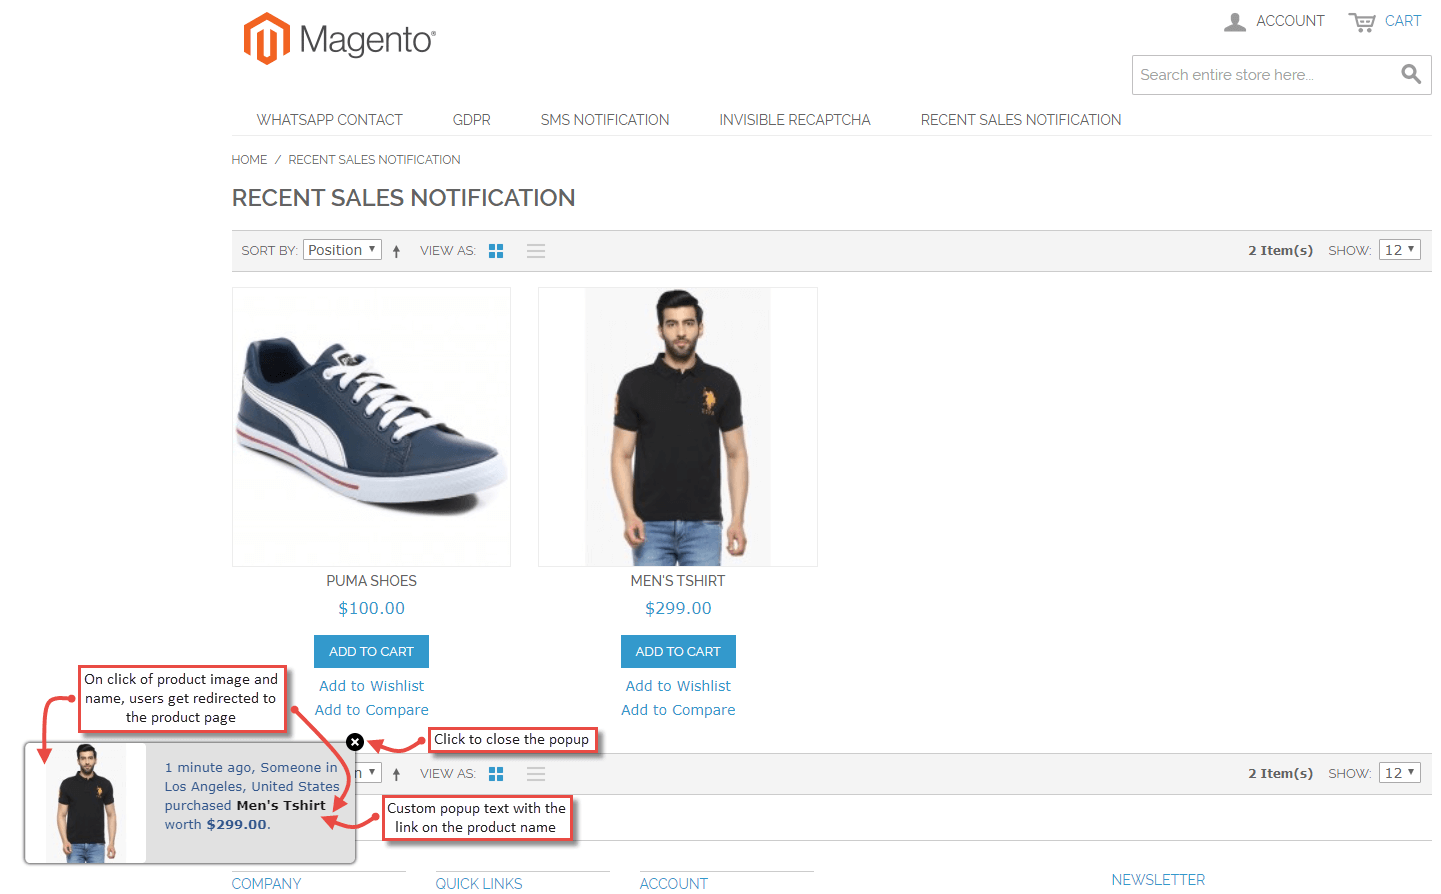Toggle ascending sort arrow in top toolbar
The height and width of the screenshot is (894, 1441).
[x=396, y=251]
